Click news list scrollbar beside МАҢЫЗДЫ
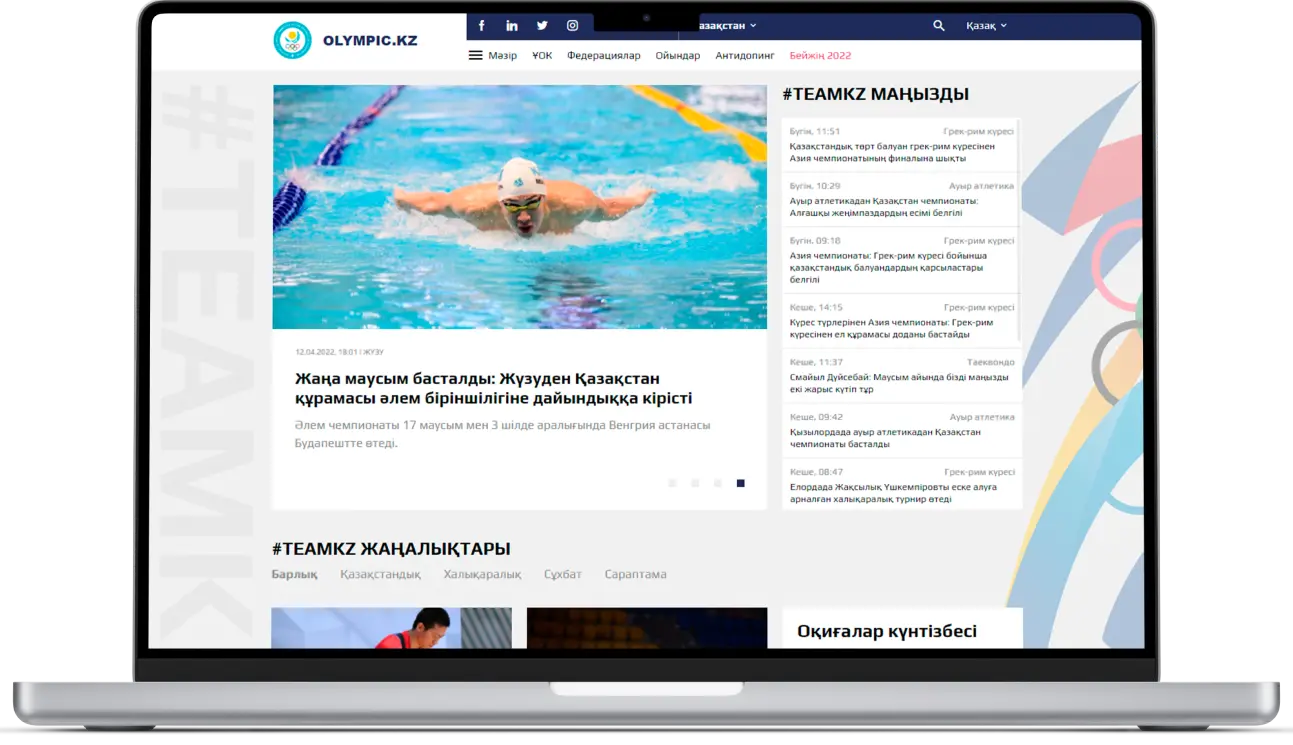Screen dimensions: 1293x745 tap(1019, 232)
